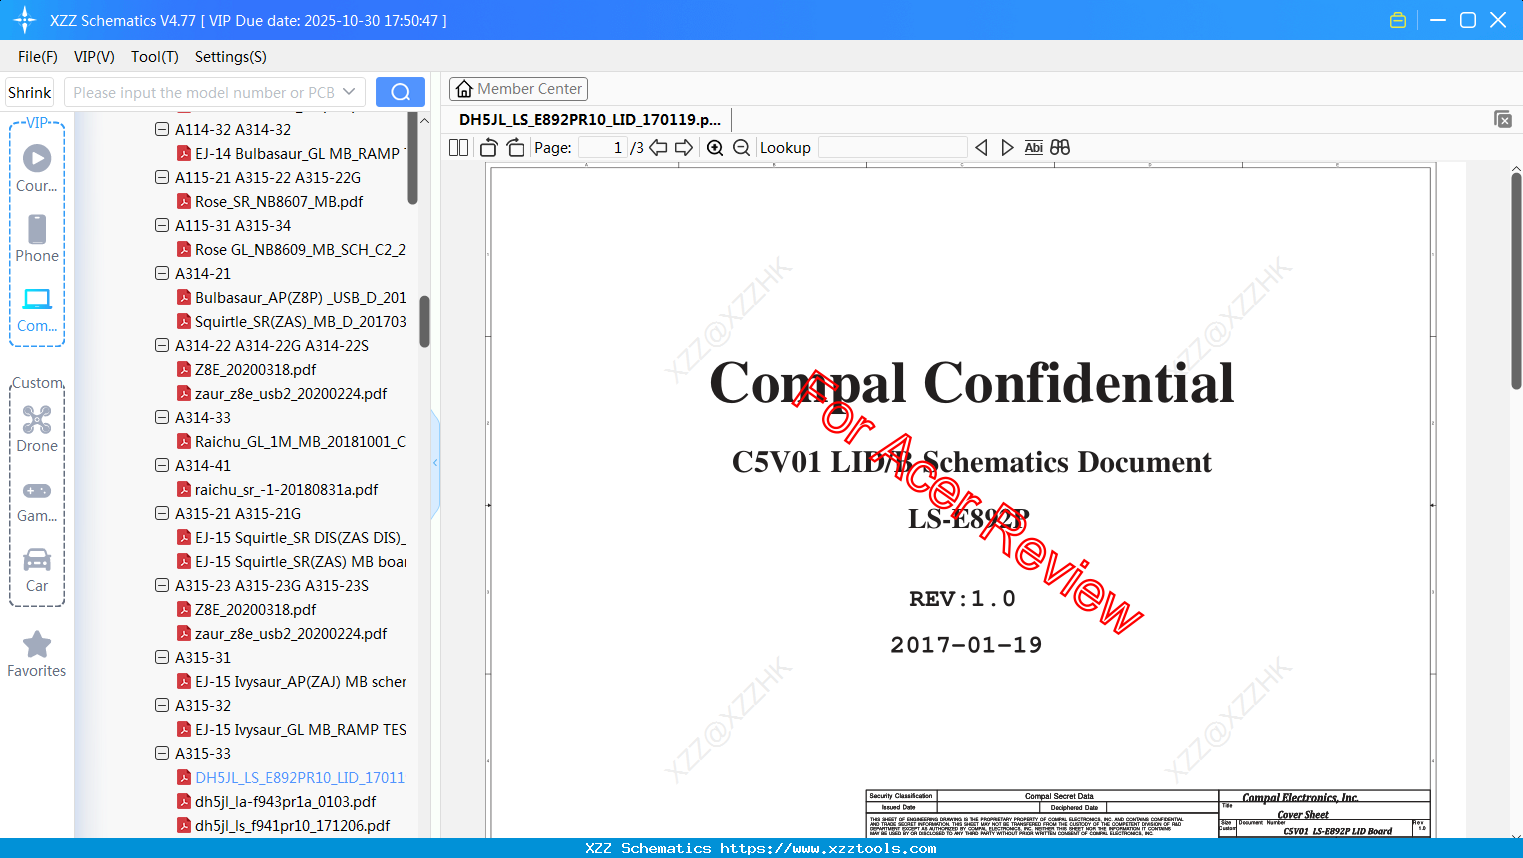The image size is (1523, 858).
Task: Rotate page clockwise
Action: (x=516, y=147)
